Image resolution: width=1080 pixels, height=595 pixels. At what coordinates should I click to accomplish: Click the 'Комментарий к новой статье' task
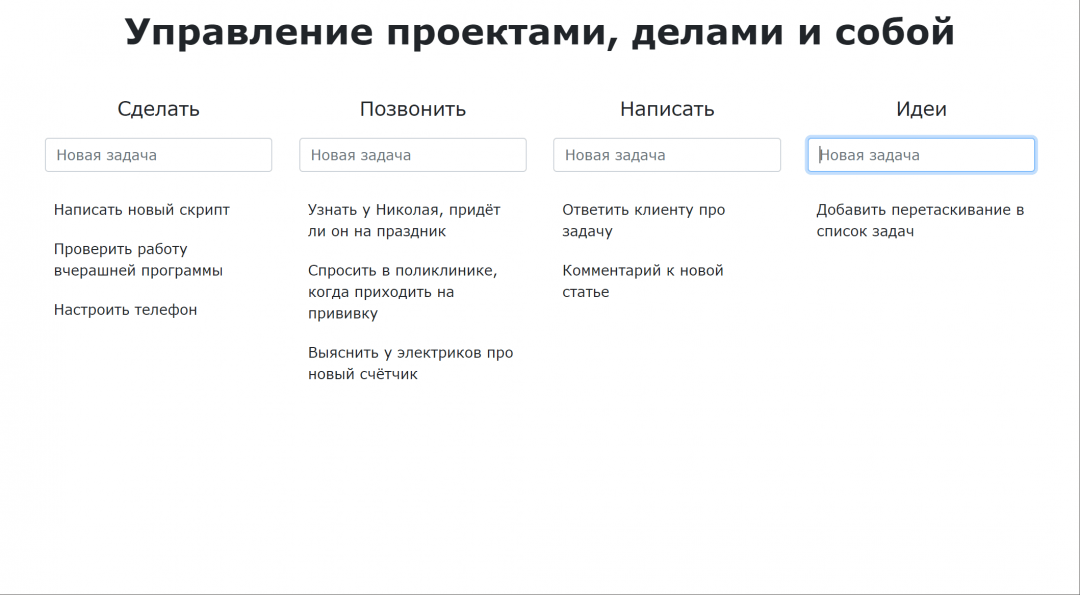pyautogui.click(x=642, y=281)
